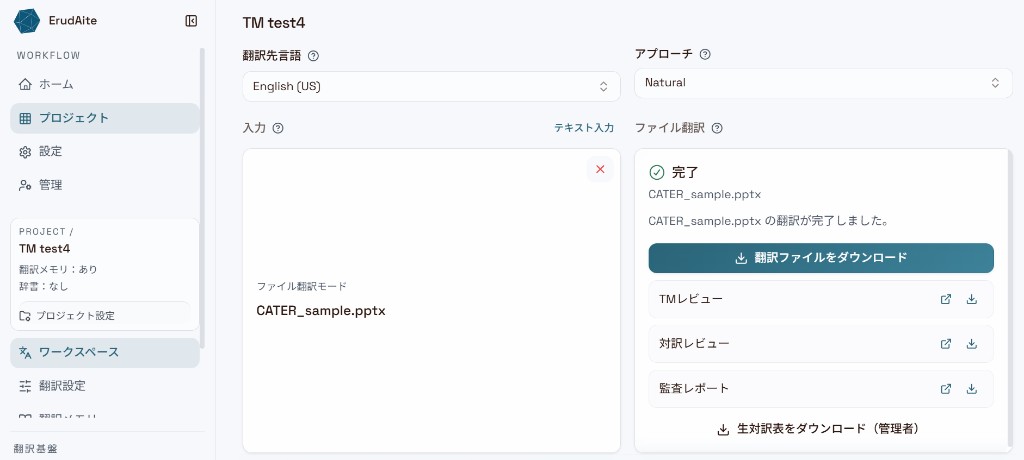Select プロジェクト in the sidebar

pos(104,118)
